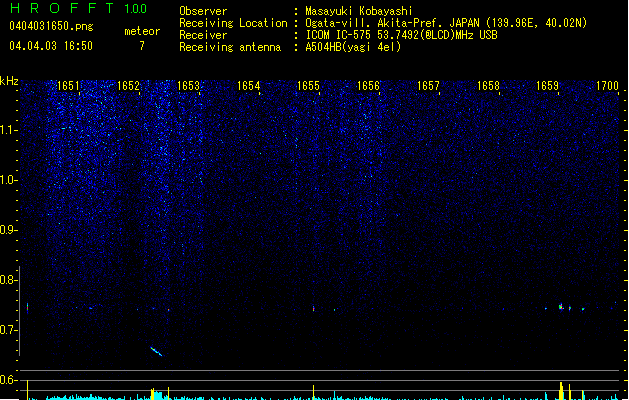The height and width of the screenshot is (400, 629).
Task: Click the echo at the spectrogram's left edge
Action: pos(27,308)
